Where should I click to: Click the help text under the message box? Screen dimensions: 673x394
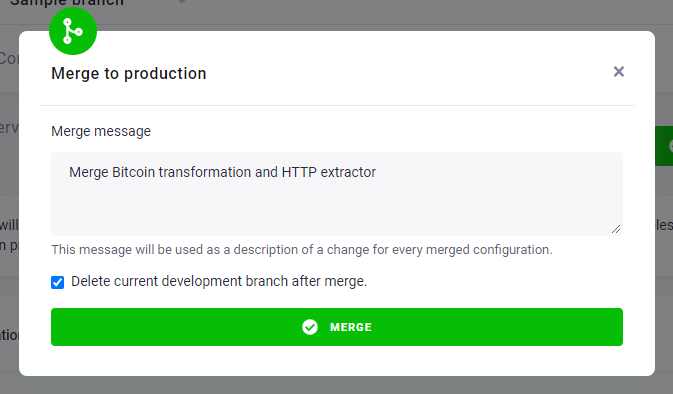(302, 249)
